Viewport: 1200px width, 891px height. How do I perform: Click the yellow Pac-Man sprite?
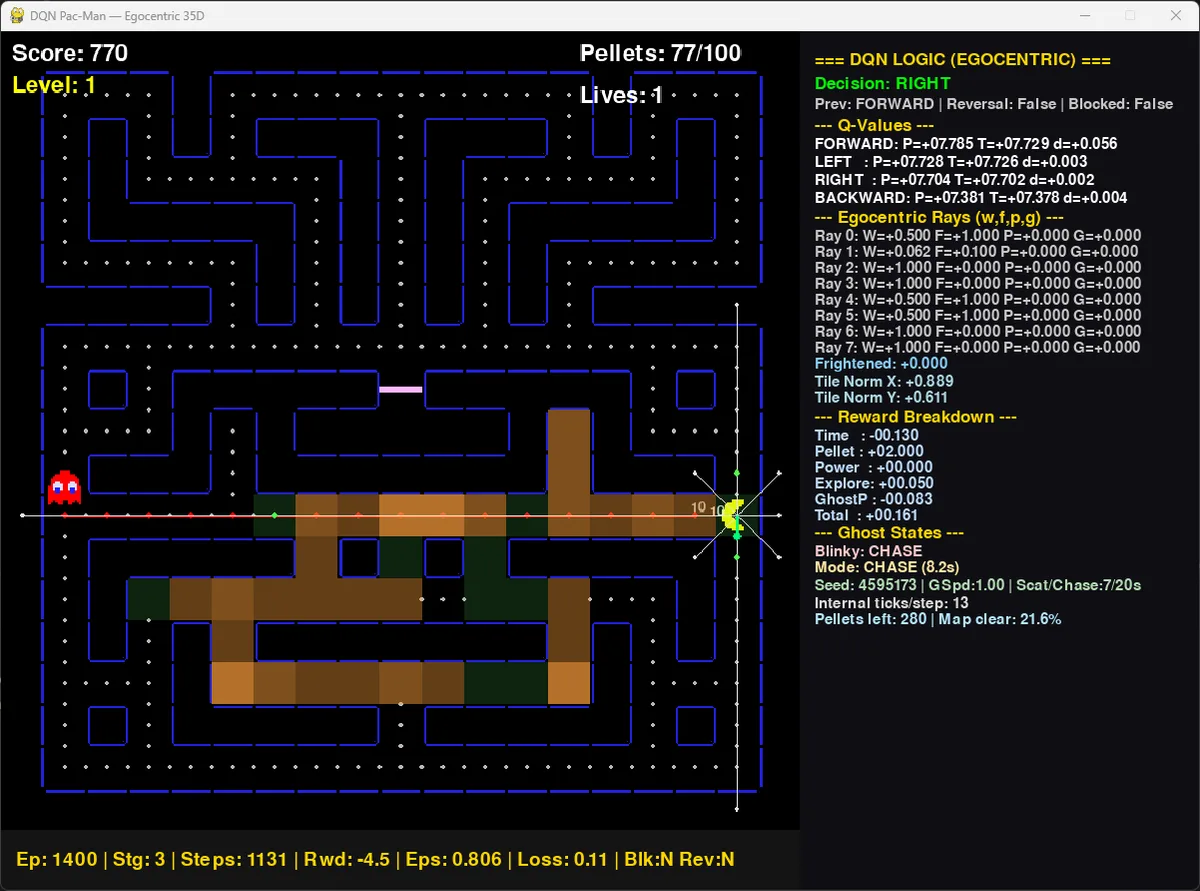tap(735, 514)
